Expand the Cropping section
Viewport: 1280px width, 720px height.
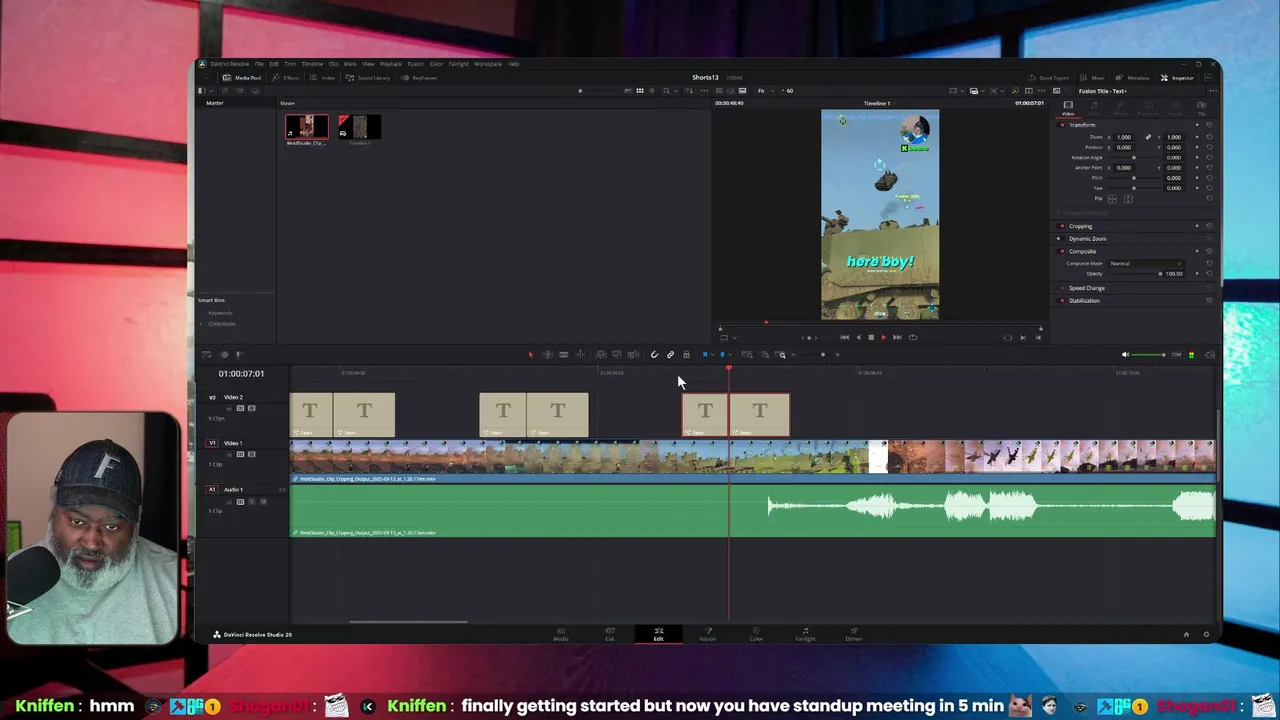coord(1081,226)
